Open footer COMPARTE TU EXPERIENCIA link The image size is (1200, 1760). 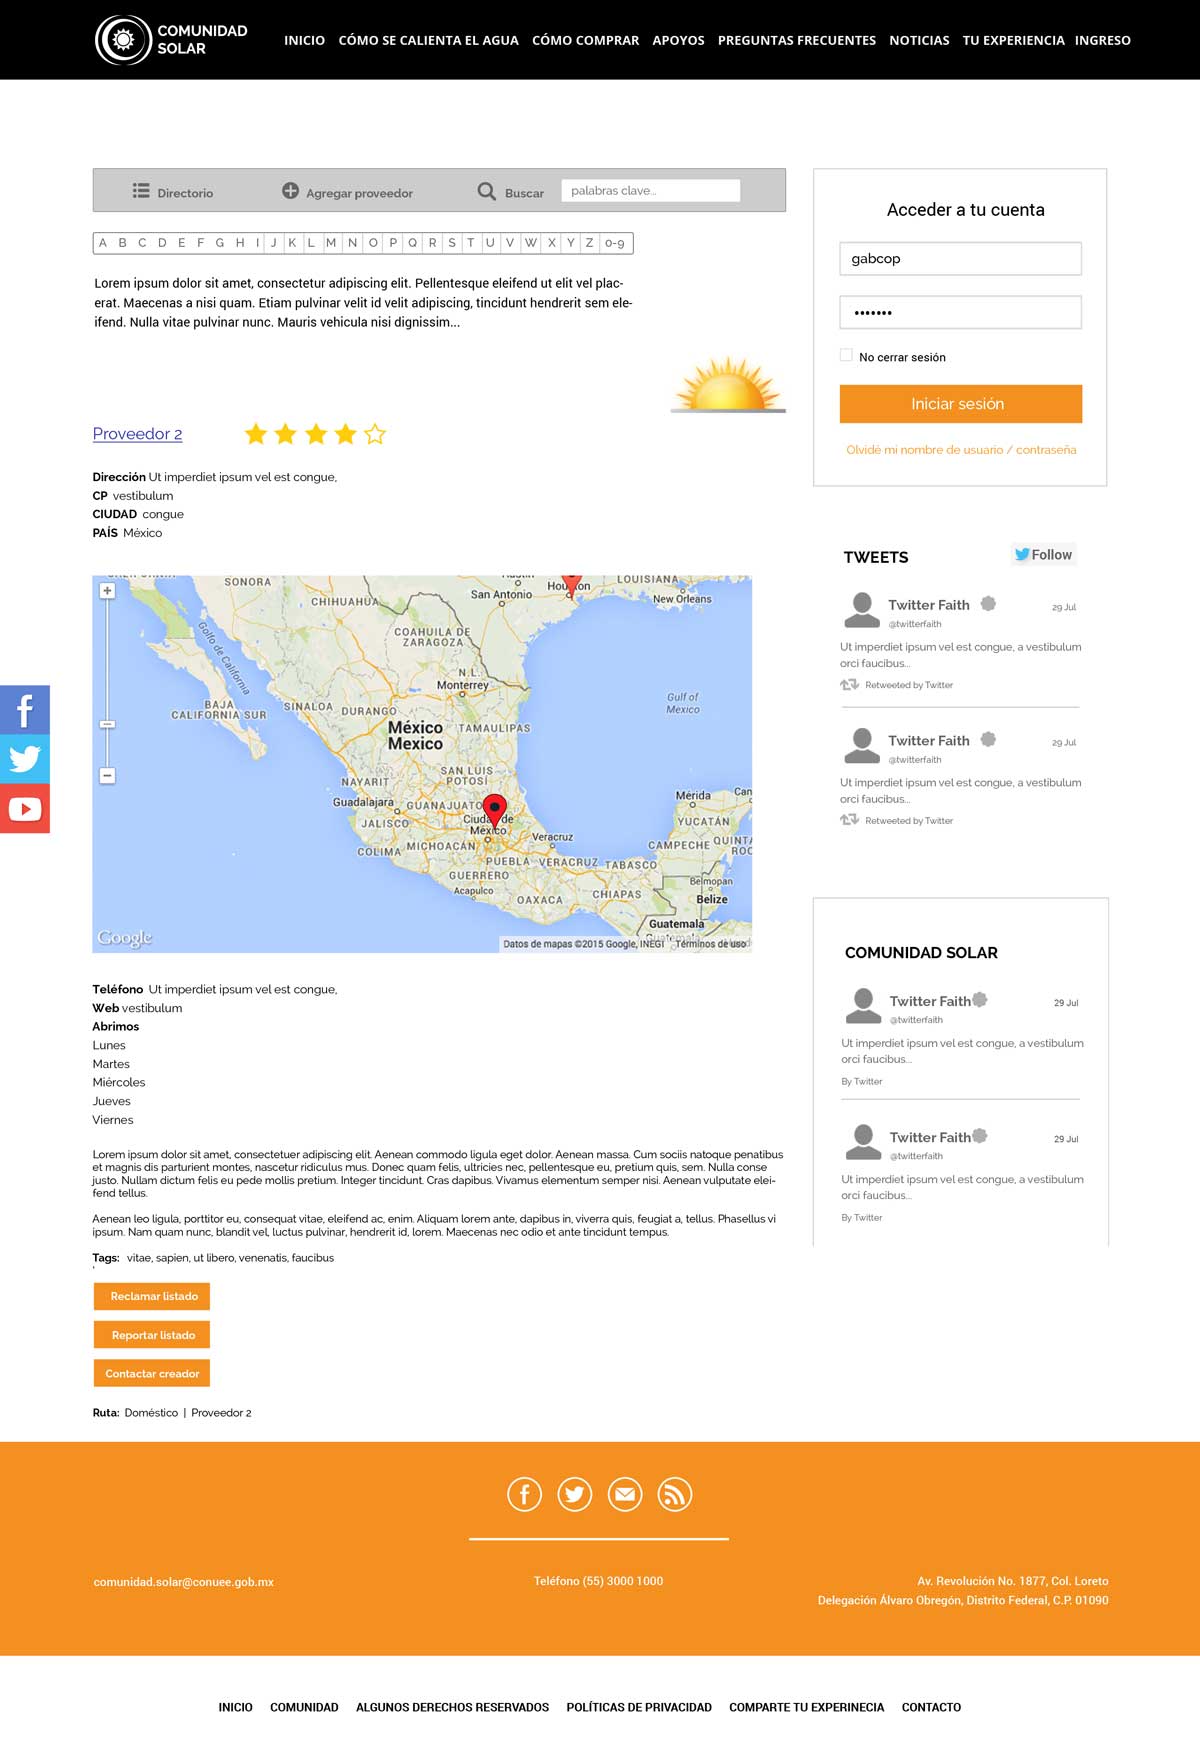[x=806, y=1707]
